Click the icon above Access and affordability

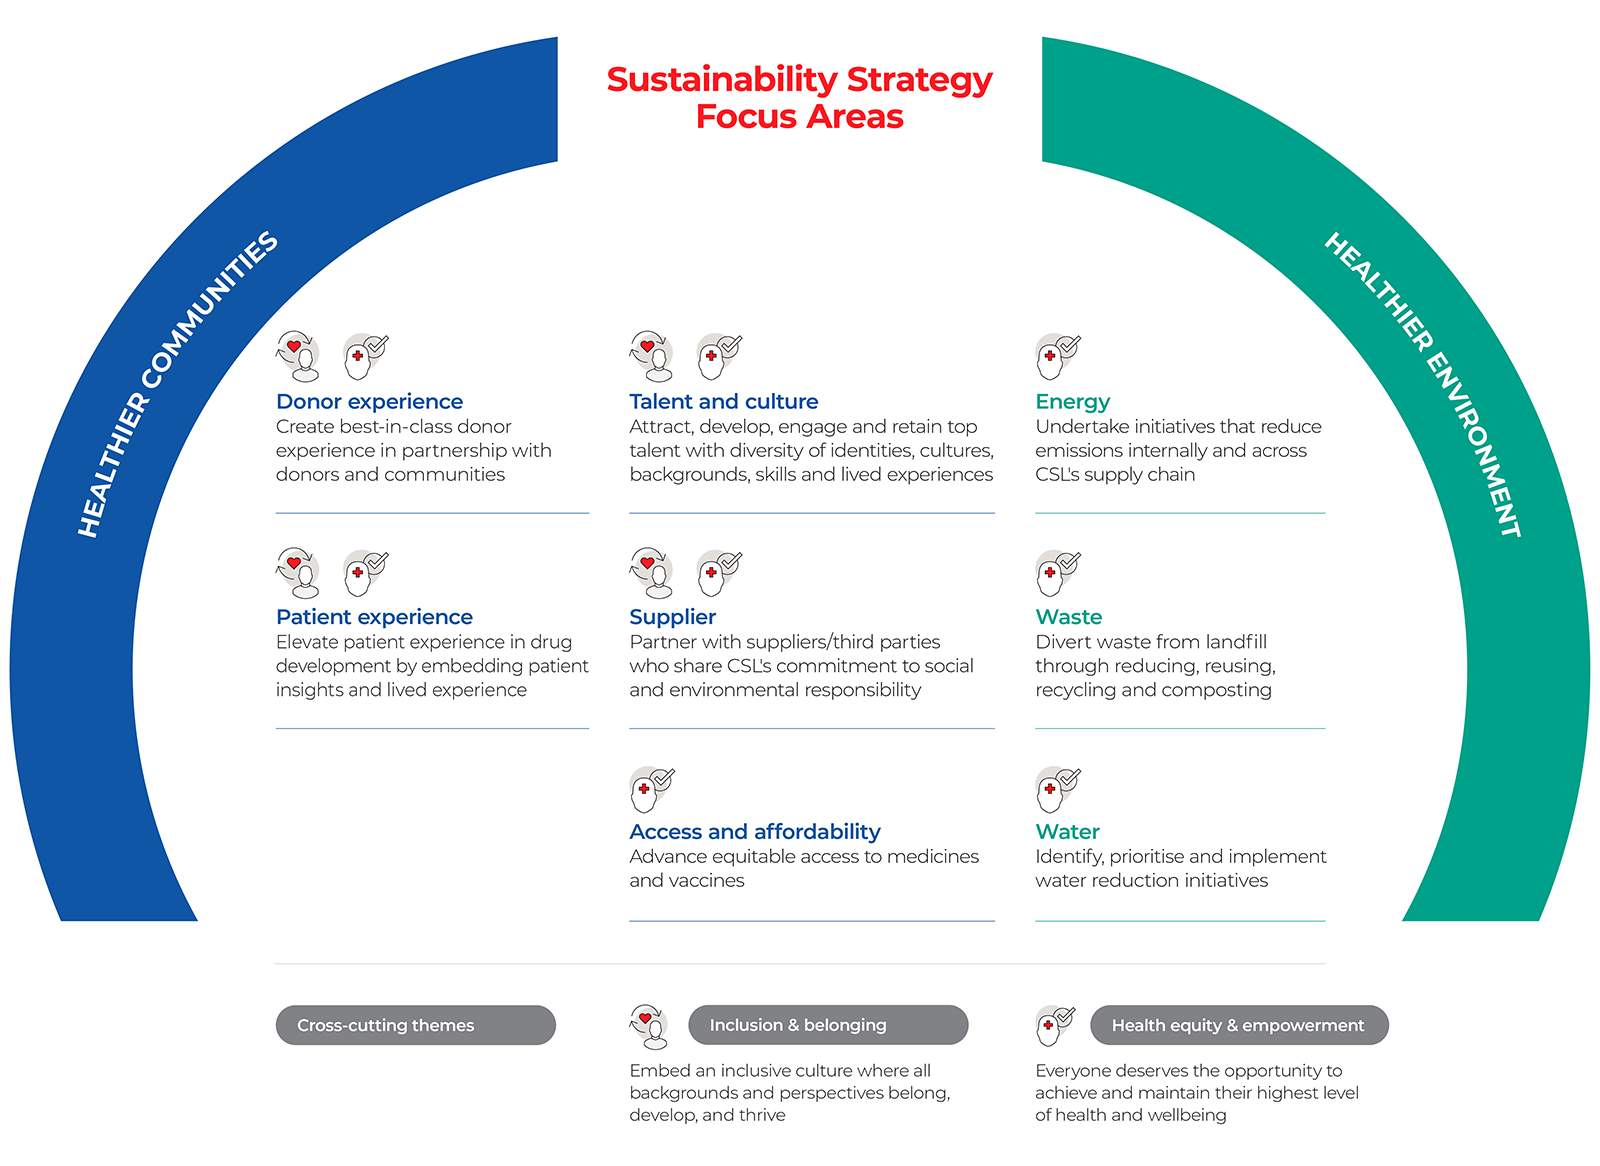point(652,789)
